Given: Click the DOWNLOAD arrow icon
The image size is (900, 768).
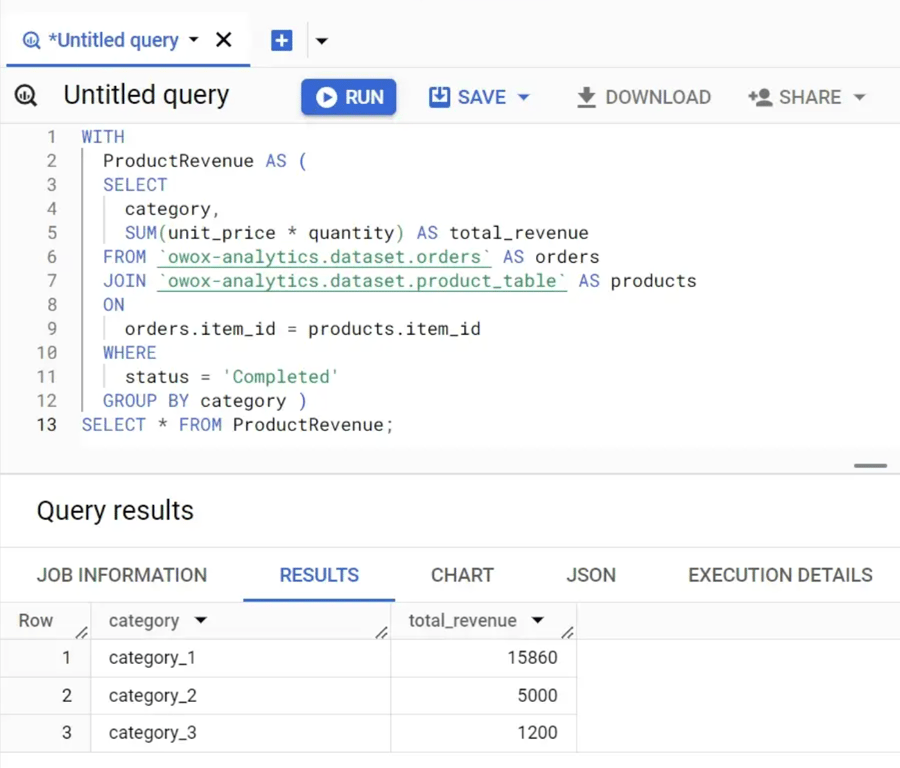Looking at the screenshot, I should pos(586,97).
